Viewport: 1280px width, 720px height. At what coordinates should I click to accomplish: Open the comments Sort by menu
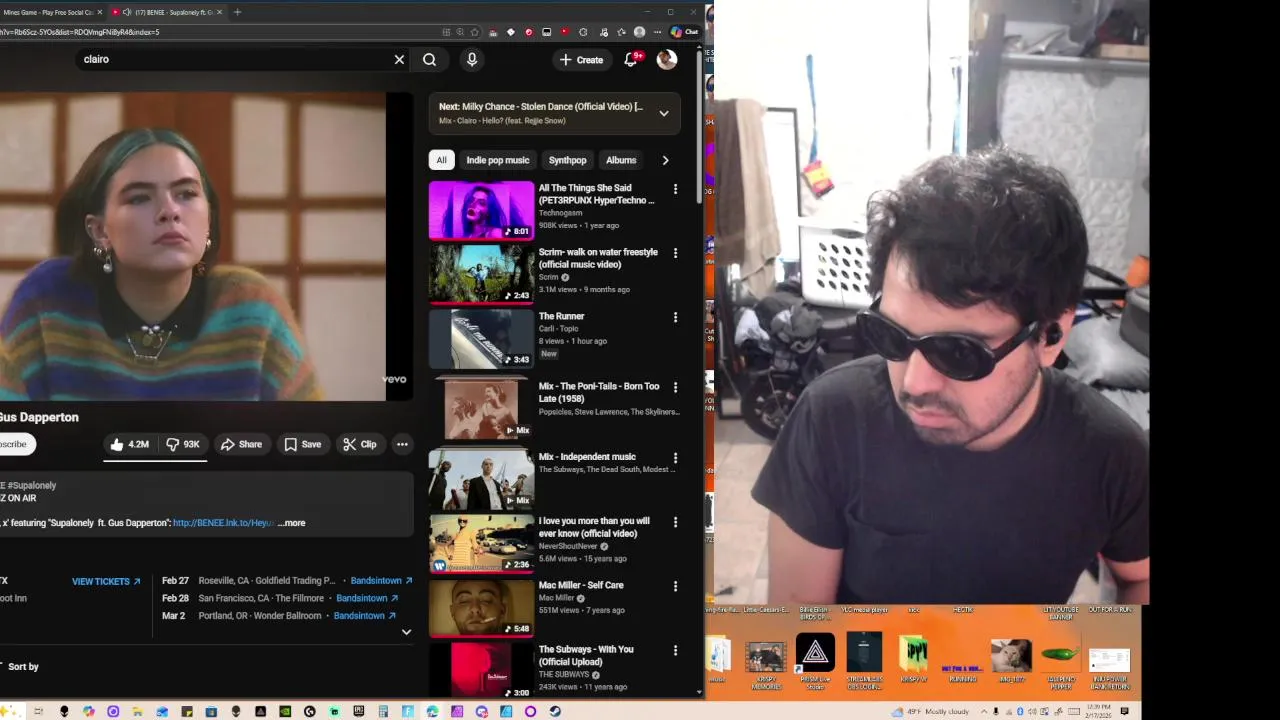coord(20,666)
